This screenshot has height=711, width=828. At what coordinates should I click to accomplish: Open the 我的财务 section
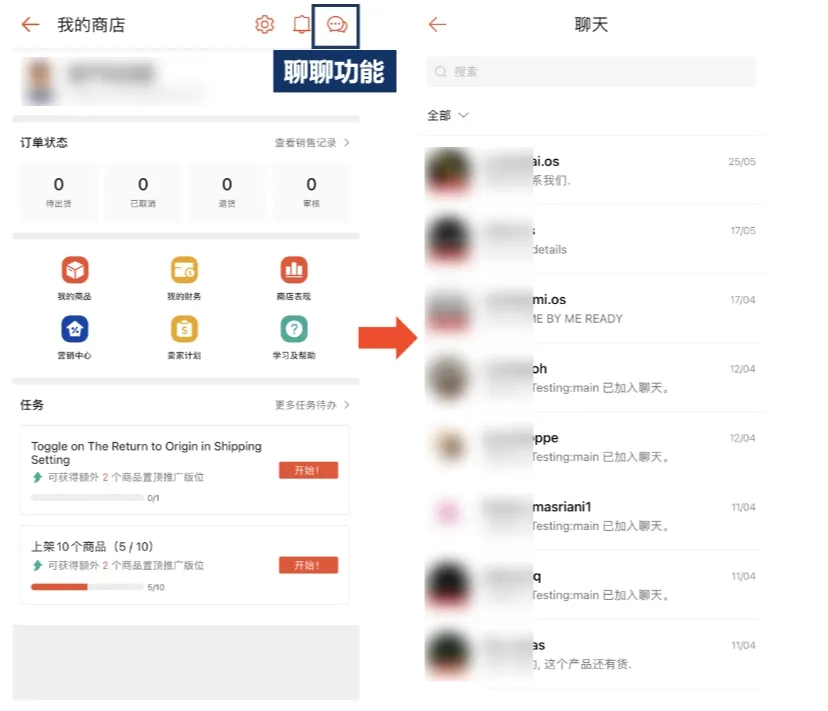(182, 271)
